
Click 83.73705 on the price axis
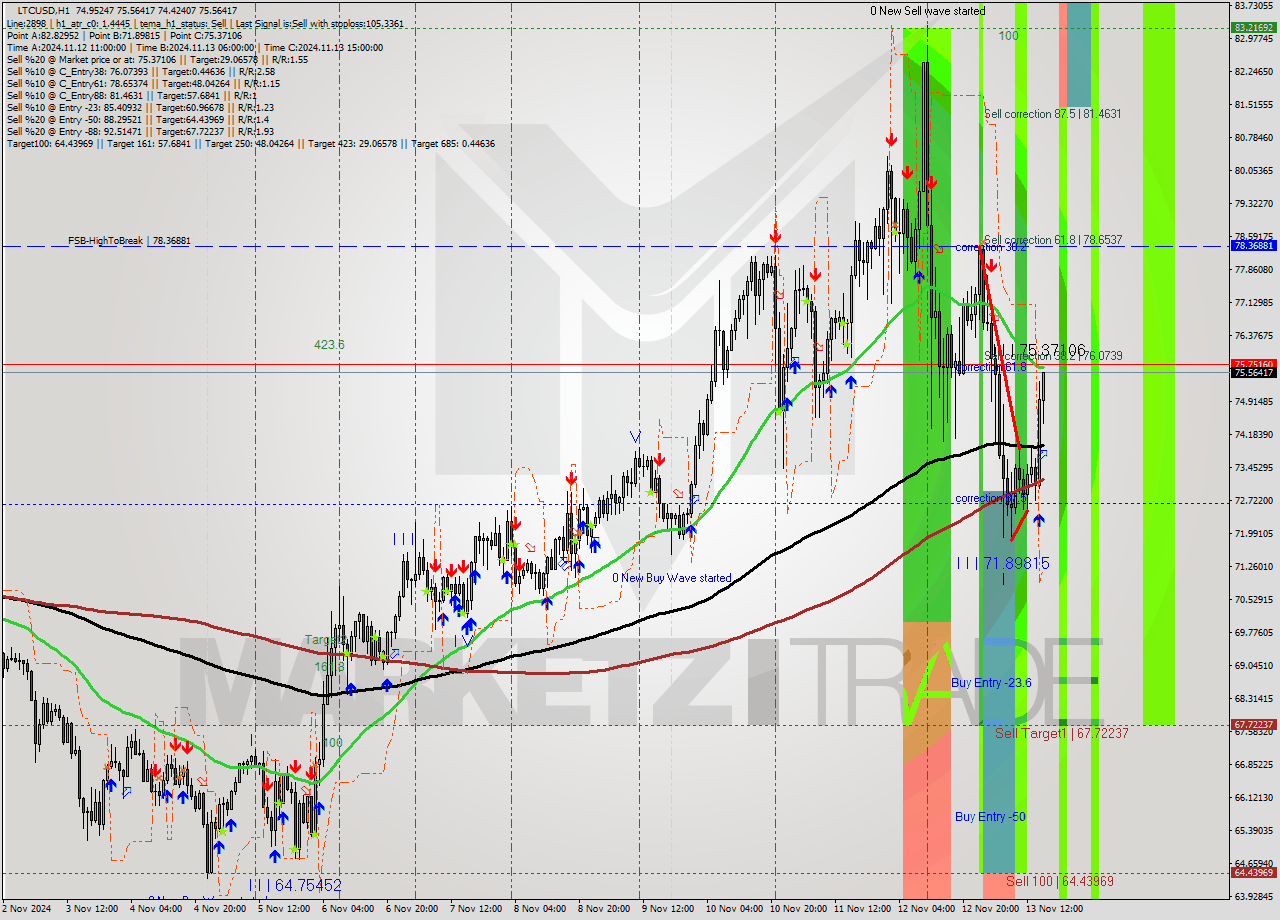click(1253, 6)
